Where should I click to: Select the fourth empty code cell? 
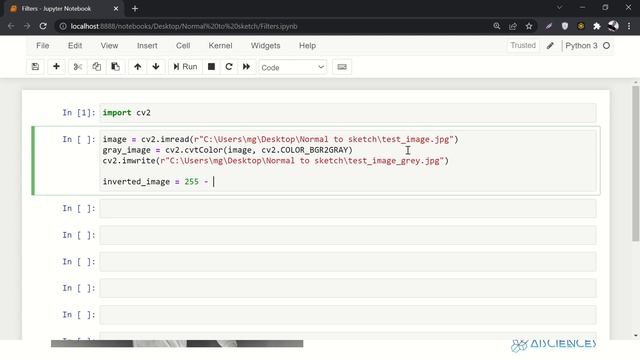(348, 288)
